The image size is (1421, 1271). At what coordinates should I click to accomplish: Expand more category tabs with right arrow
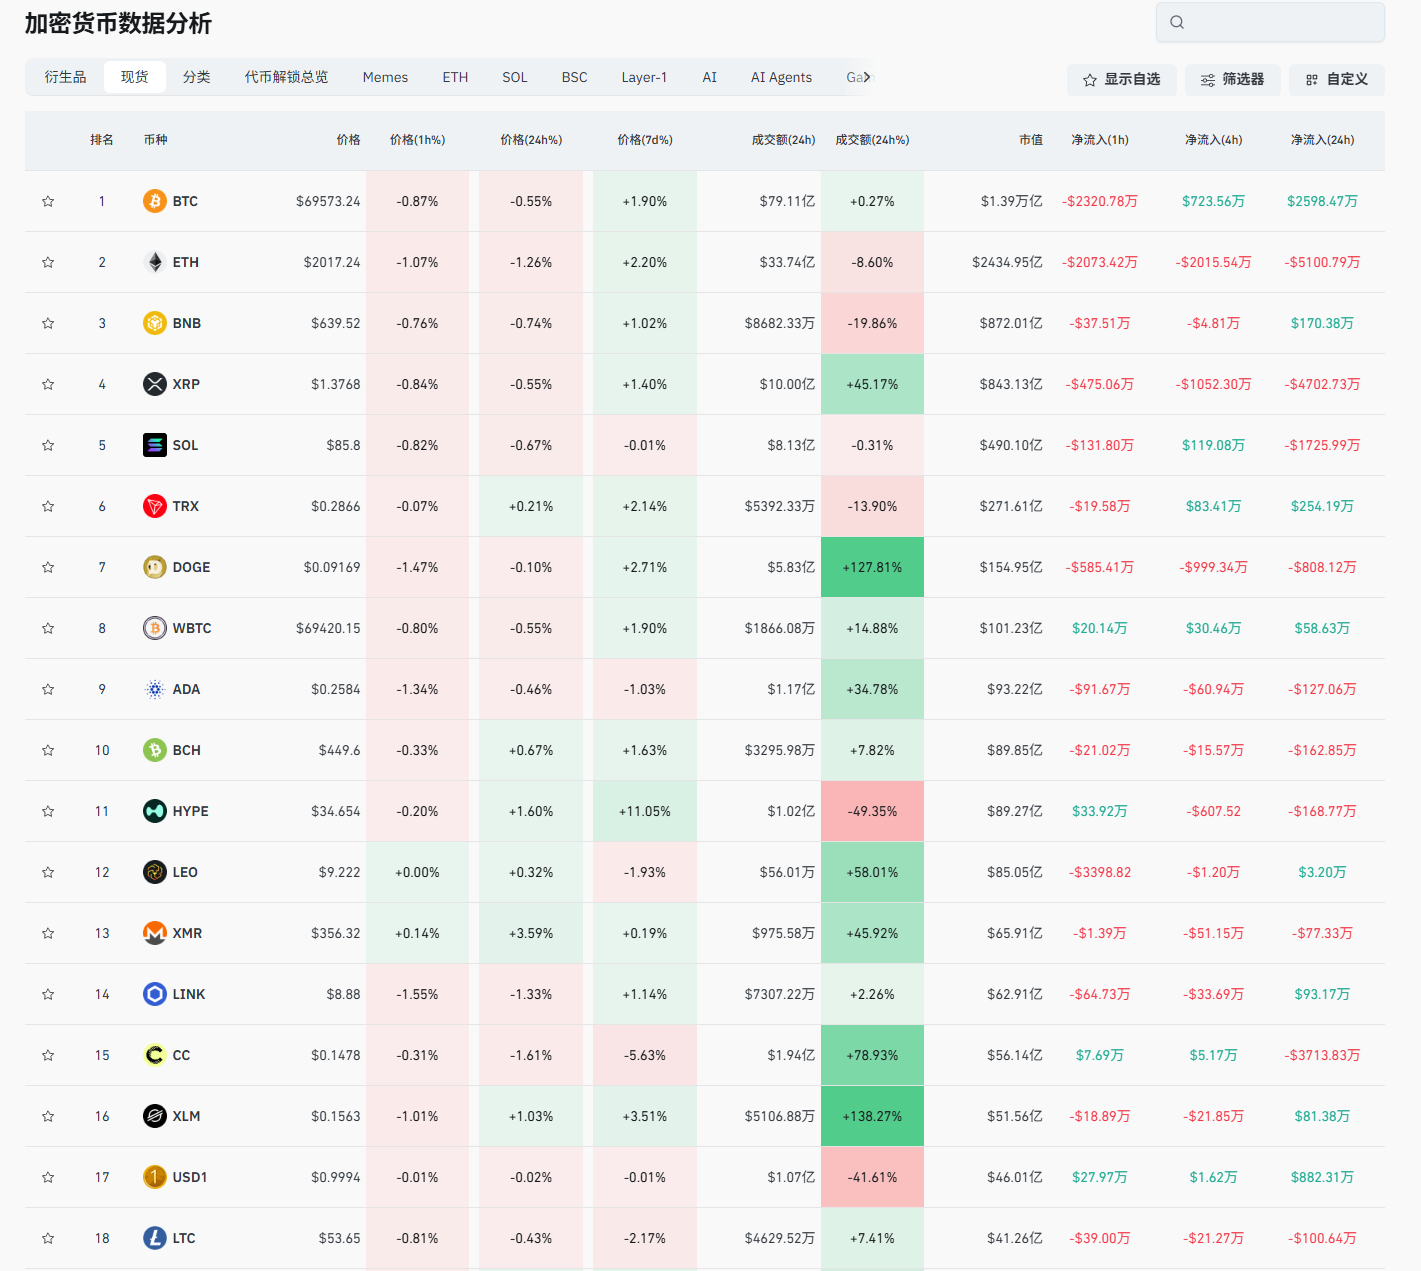tap(867, 77)
